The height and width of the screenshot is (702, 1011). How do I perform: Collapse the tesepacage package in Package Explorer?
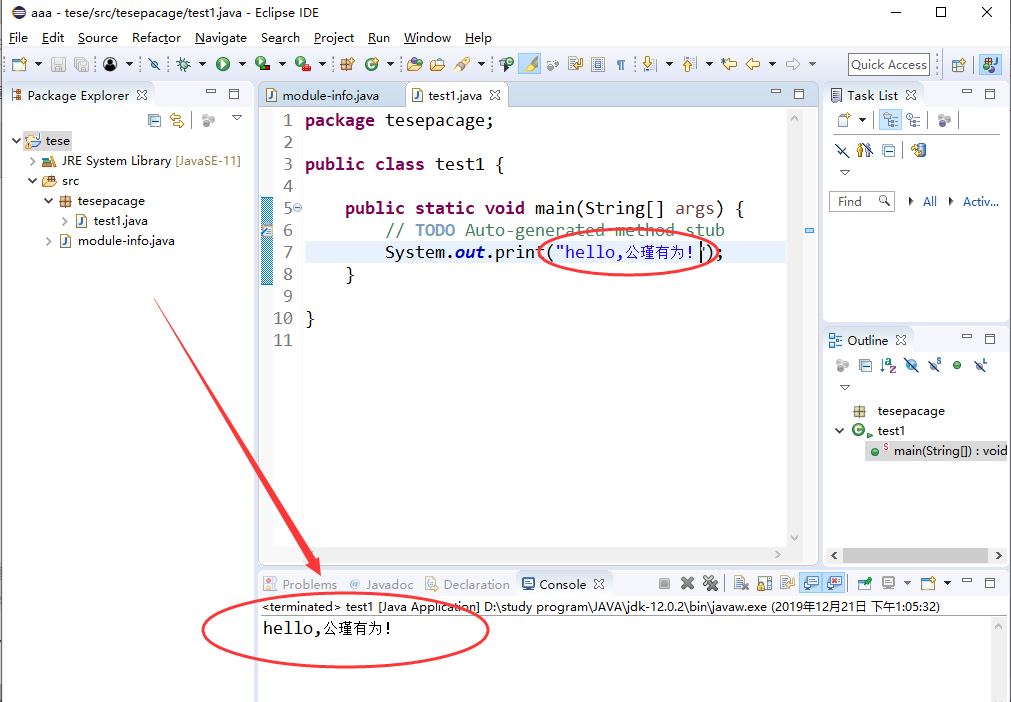(48, 200)
